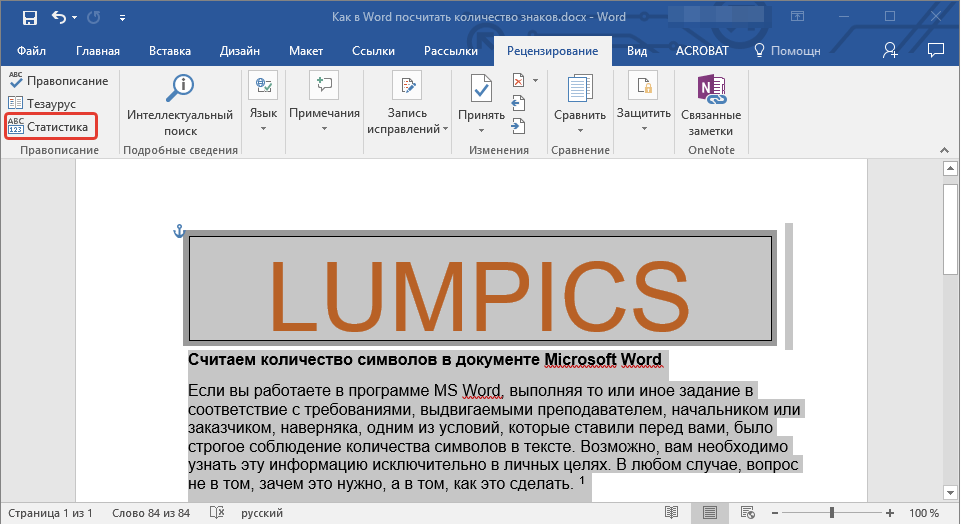Switch to Print Layout view in status bar

709,513
